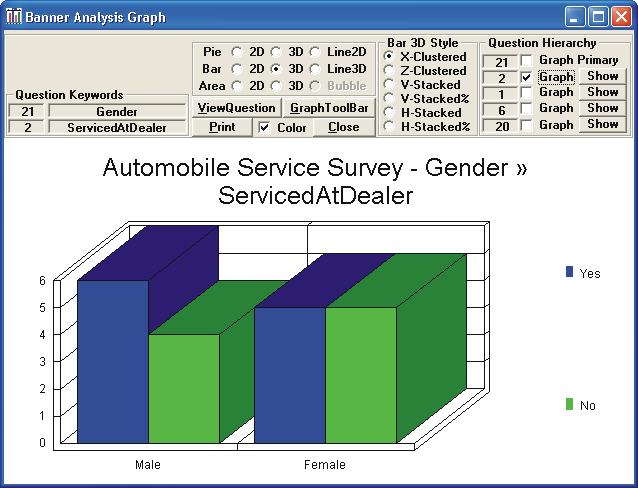This screenshot has width=638, height=488.
Task: Click the blue Yes legend swatch
Action: point(569,271)
